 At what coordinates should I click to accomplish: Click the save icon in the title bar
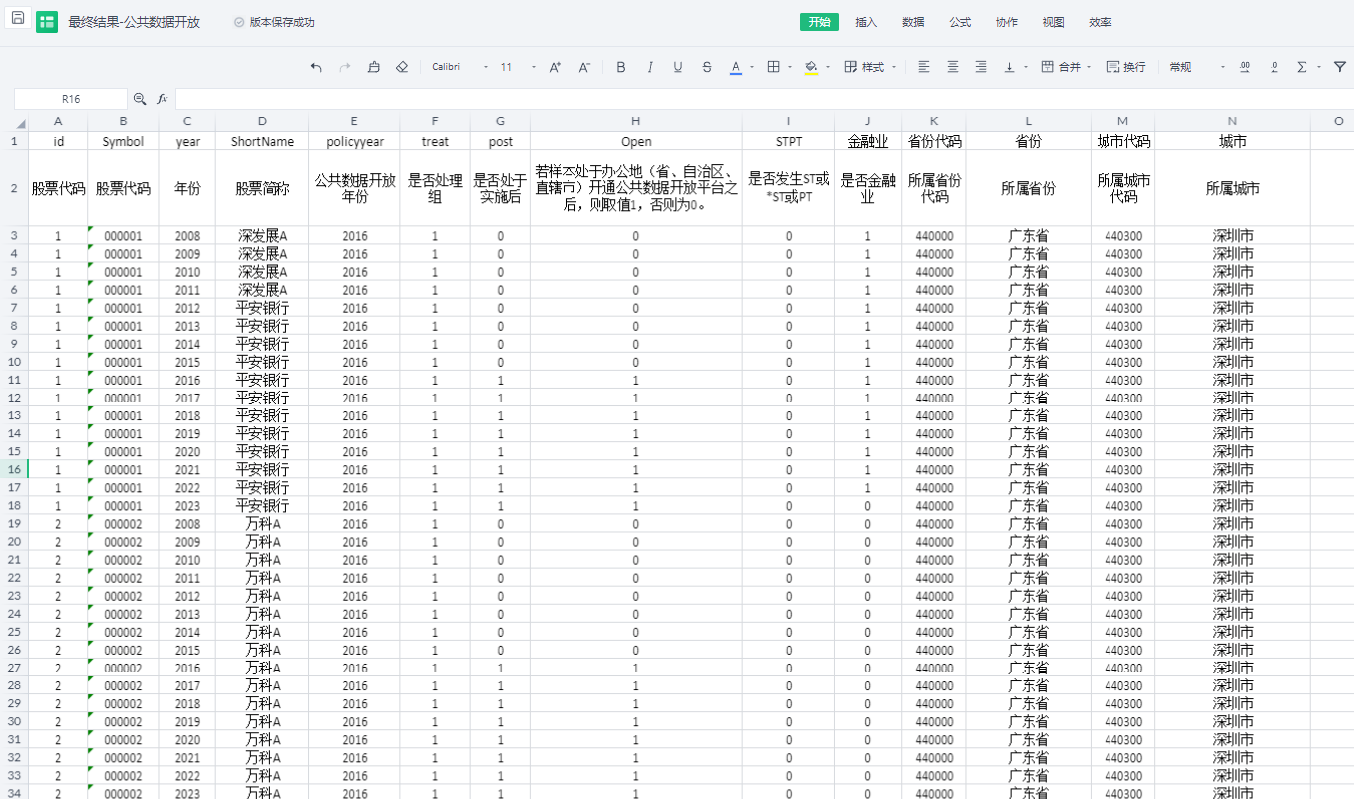[18, 18]
